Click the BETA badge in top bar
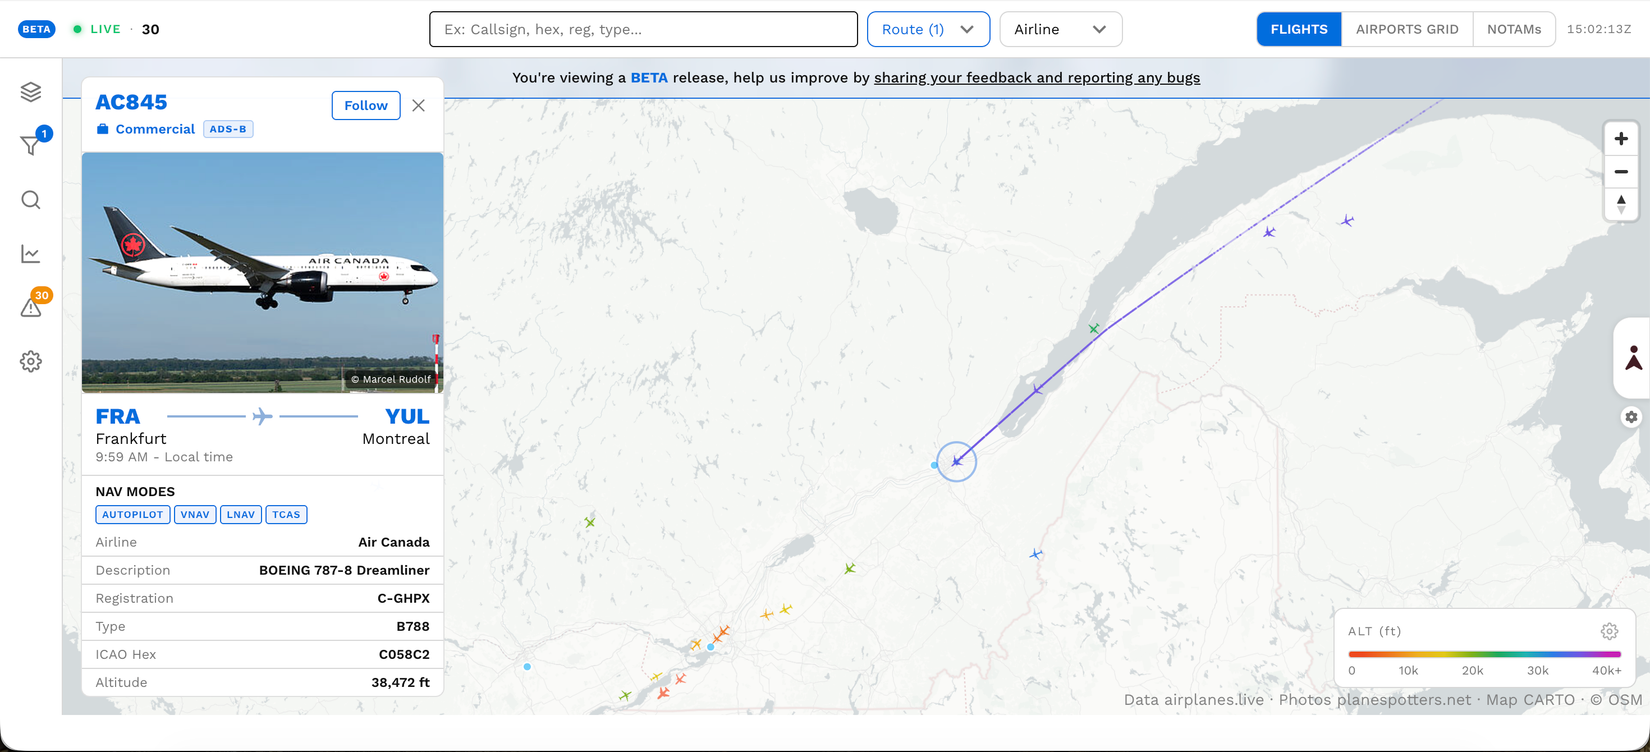 click(x=37, y=29)
